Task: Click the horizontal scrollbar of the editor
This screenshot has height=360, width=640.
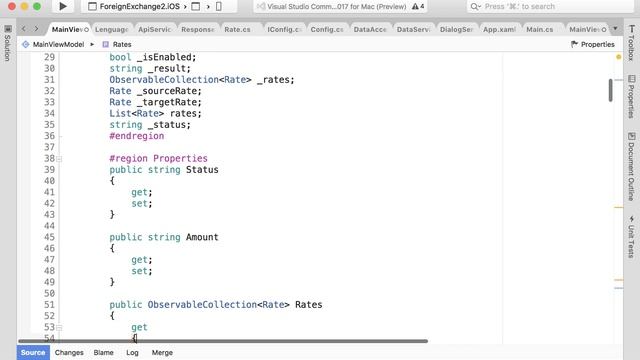Action: [223, 341]
